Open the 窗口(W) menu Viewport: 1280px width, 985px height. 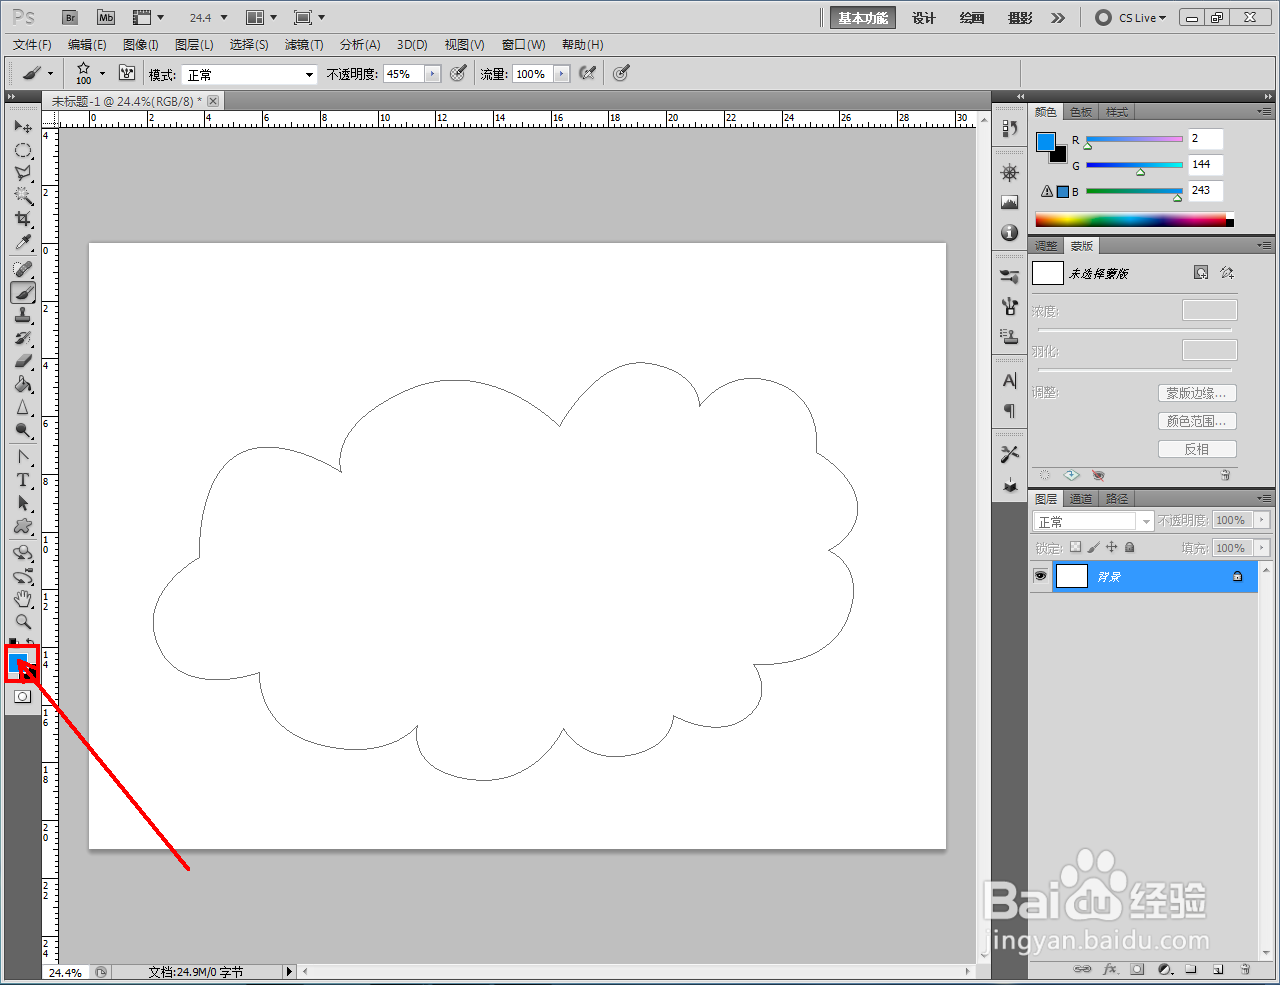[x=524, y=45]
